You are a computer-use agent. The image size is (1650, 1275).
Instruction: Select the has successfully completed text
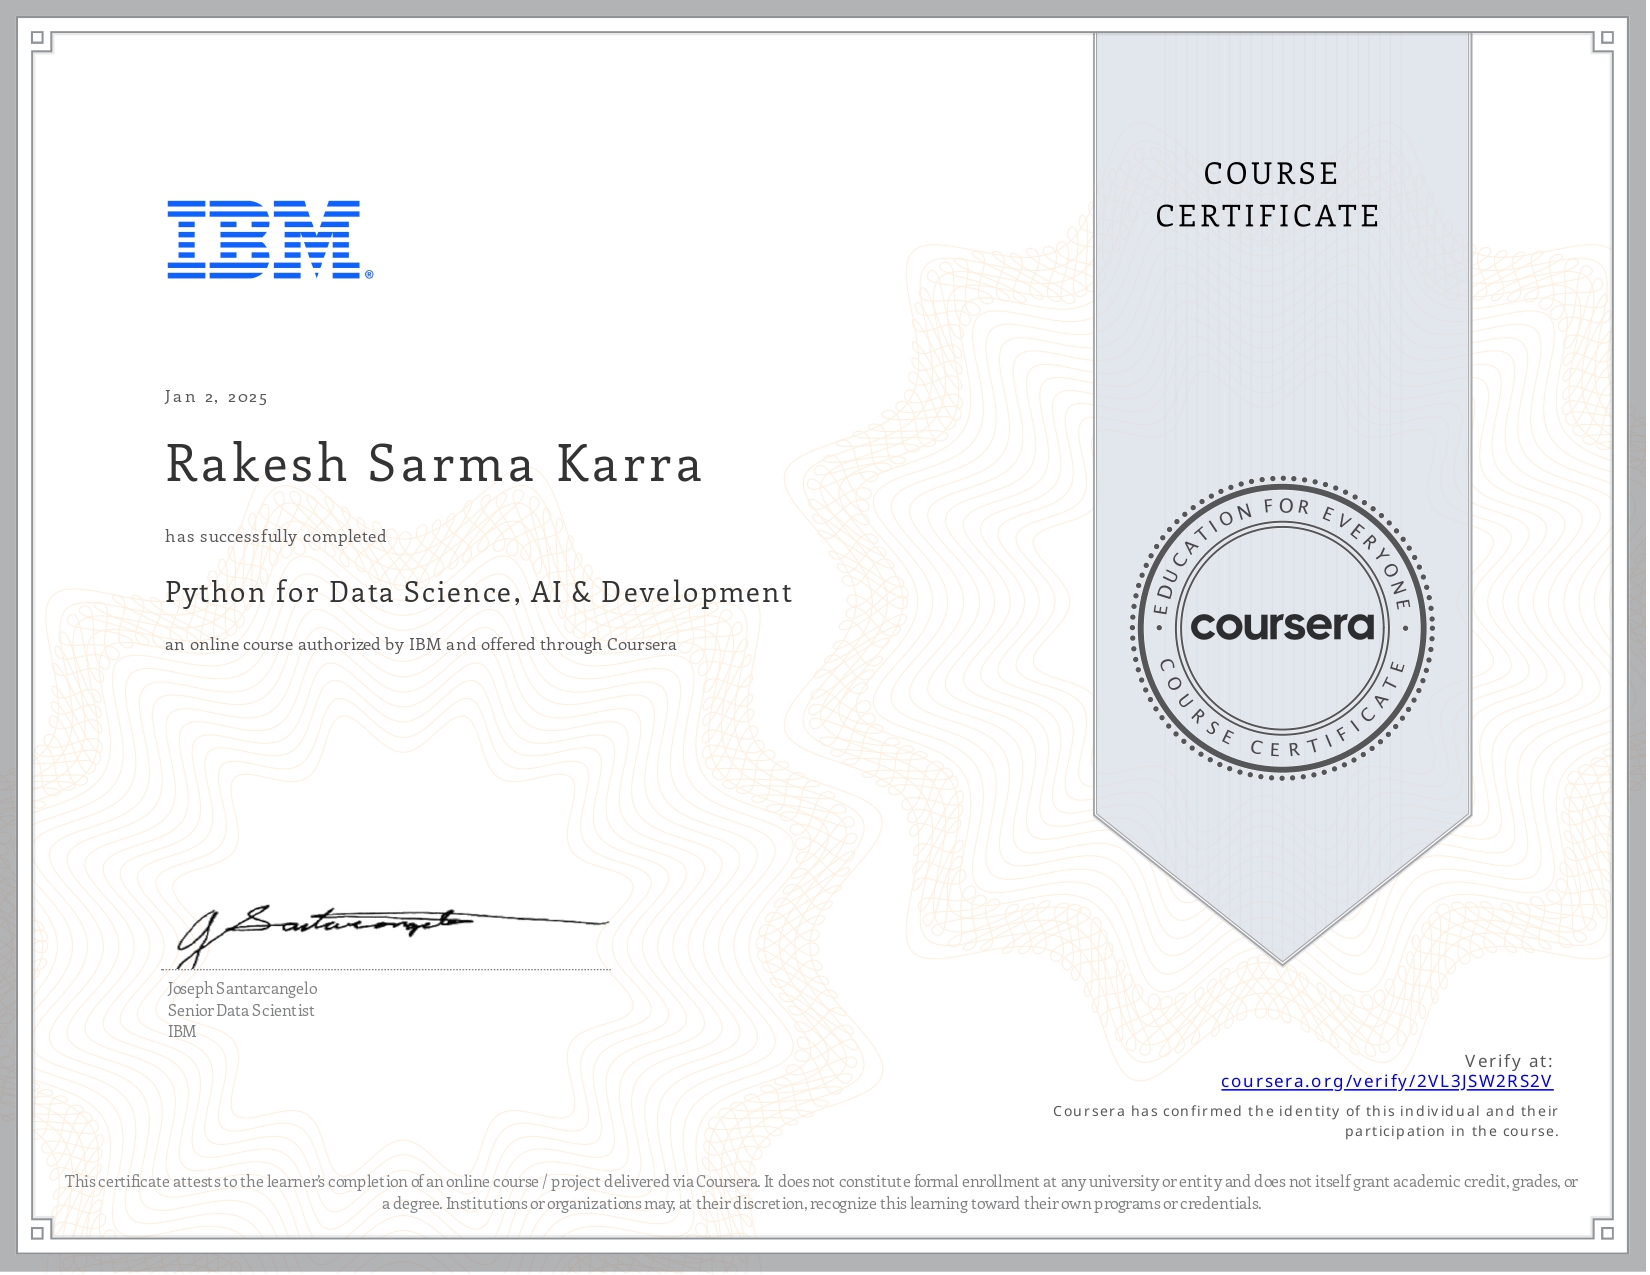[275, 536]
